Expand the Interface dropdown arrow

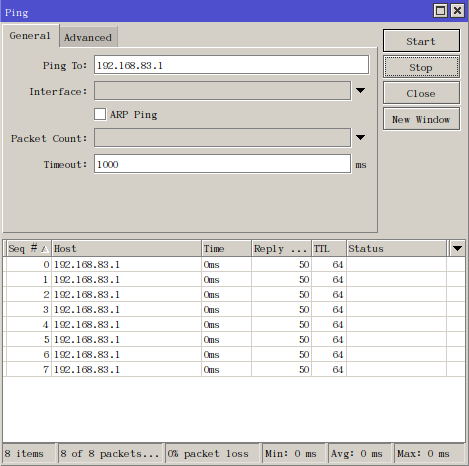click(x=360, y=90)
